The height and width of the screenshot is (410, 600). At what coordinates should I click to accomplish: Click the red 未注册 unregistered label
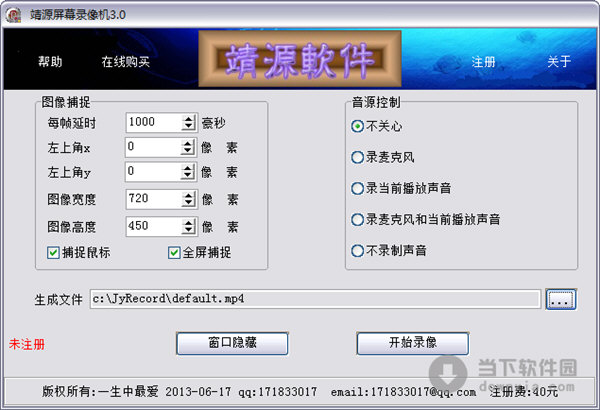pos(27,344)
